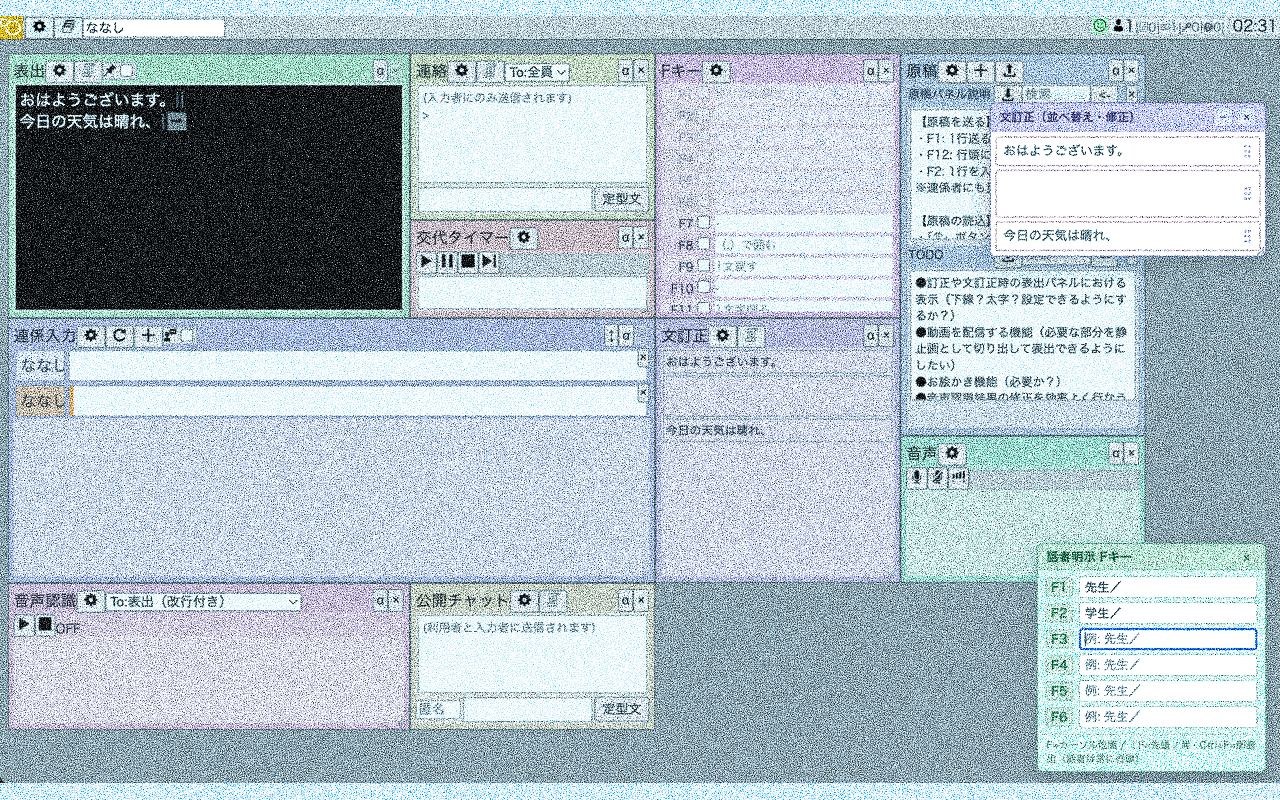
Task: Enable the F10 checkbox
Action: 704,288
